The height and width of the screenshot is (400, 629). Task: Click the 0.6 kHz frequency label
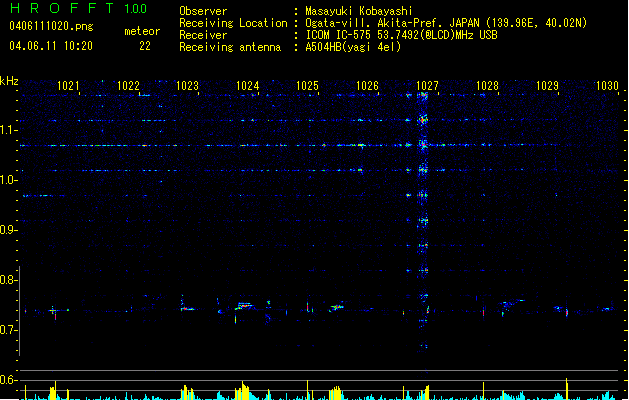(x=8, y=380)
